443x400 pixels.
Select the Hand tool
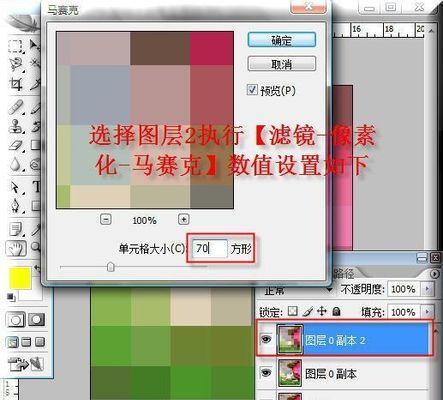point(16,248)
